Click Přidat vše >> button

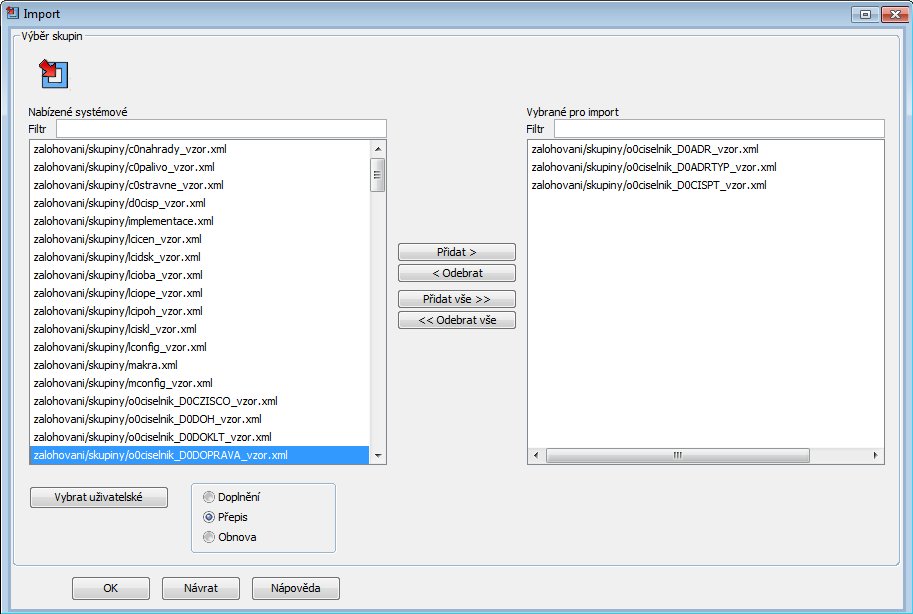tap(456, 299)
